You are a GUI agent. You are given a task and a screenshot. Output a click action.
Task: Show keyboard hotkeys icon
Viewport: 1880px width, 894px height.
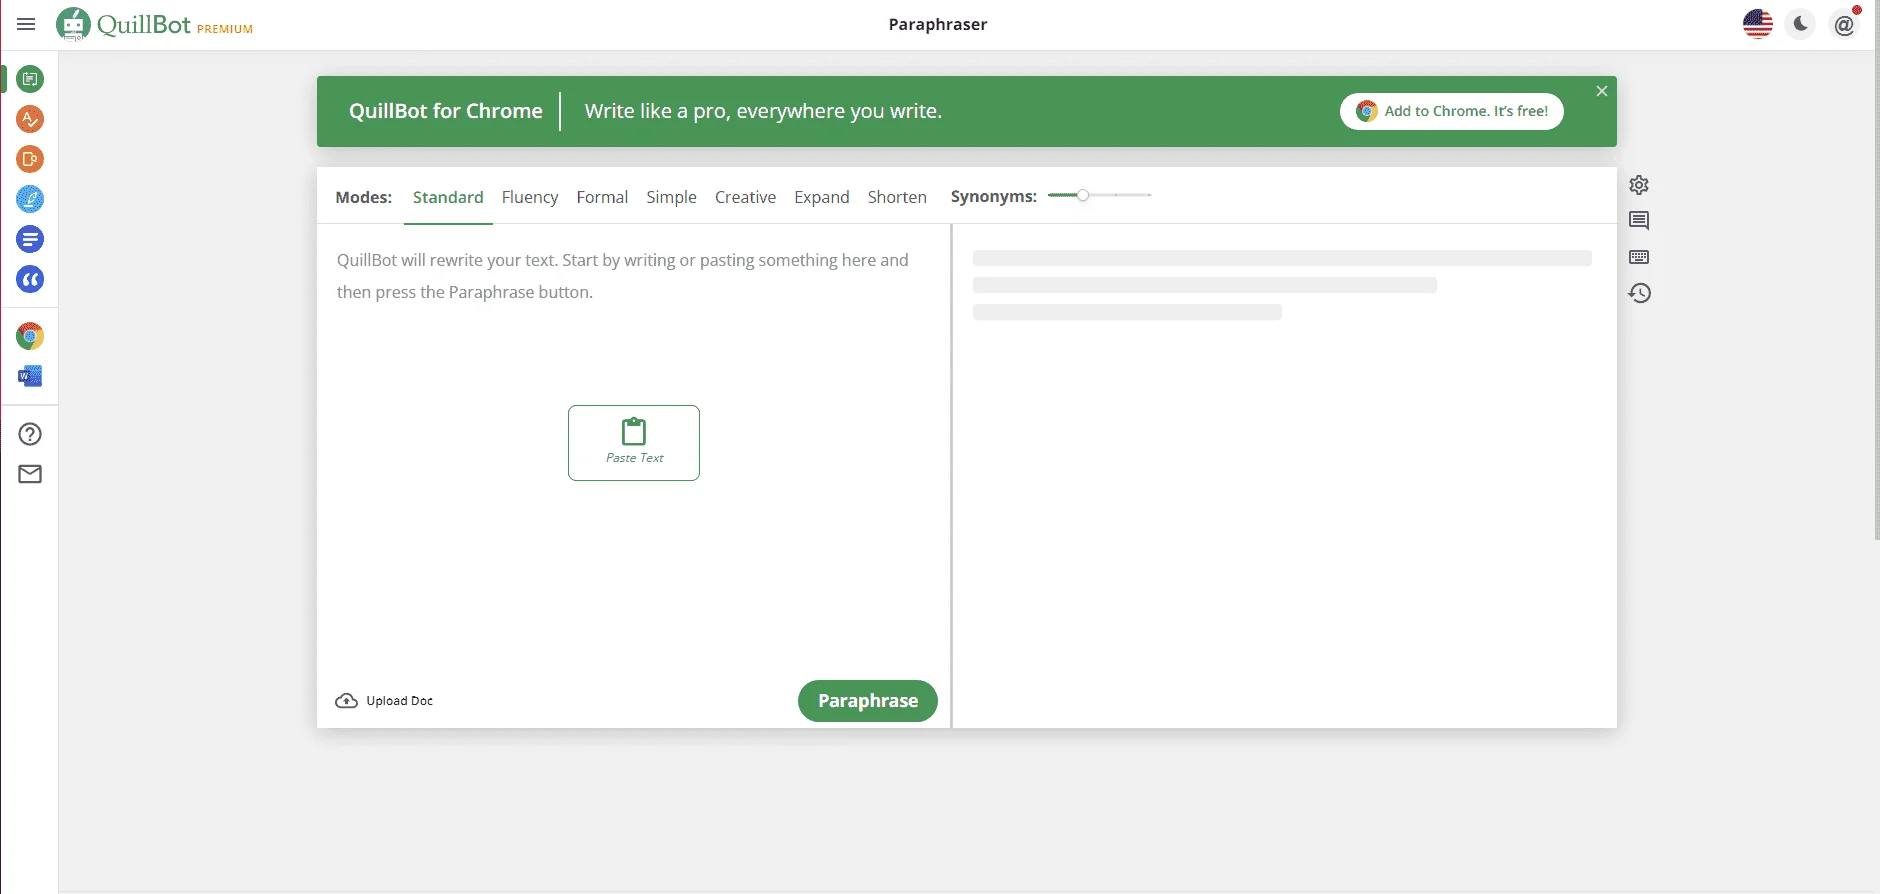point(1639,257)
